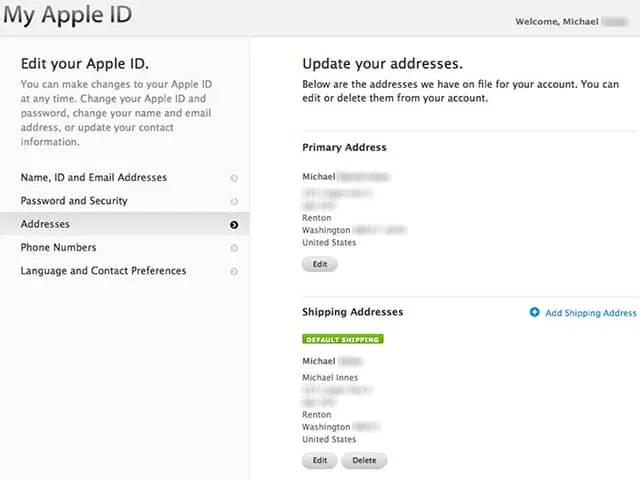
Task: Click the arrow icon next to Phone Numbers
Action: (x=234, y=248)
